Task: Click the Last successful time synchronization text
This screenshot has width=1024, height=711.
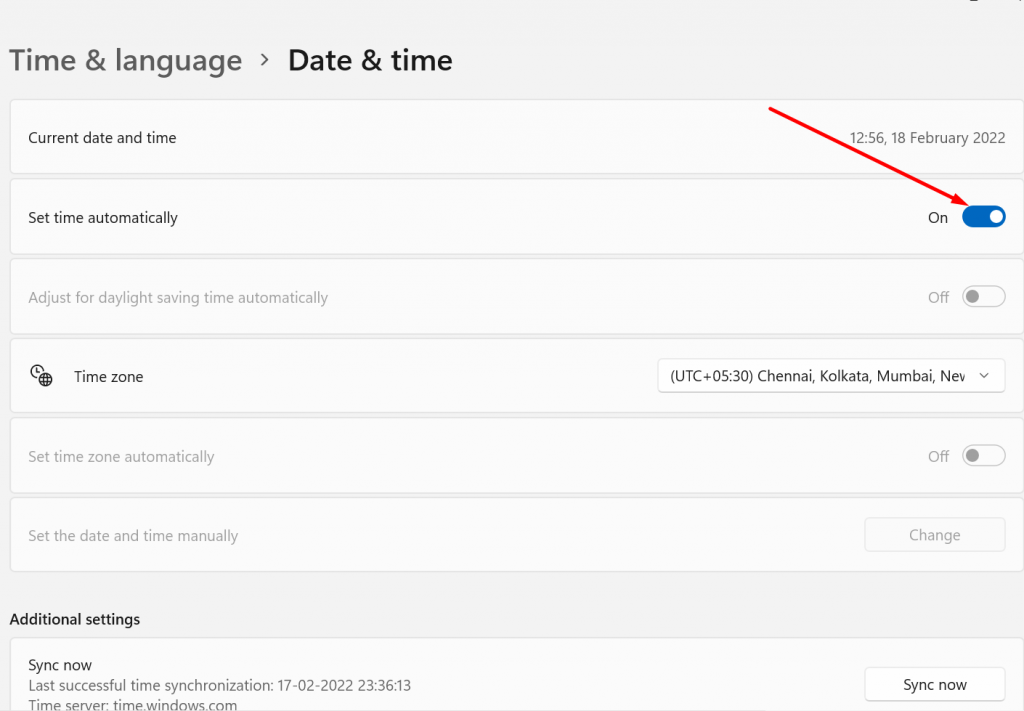Action: coord(220,686)
